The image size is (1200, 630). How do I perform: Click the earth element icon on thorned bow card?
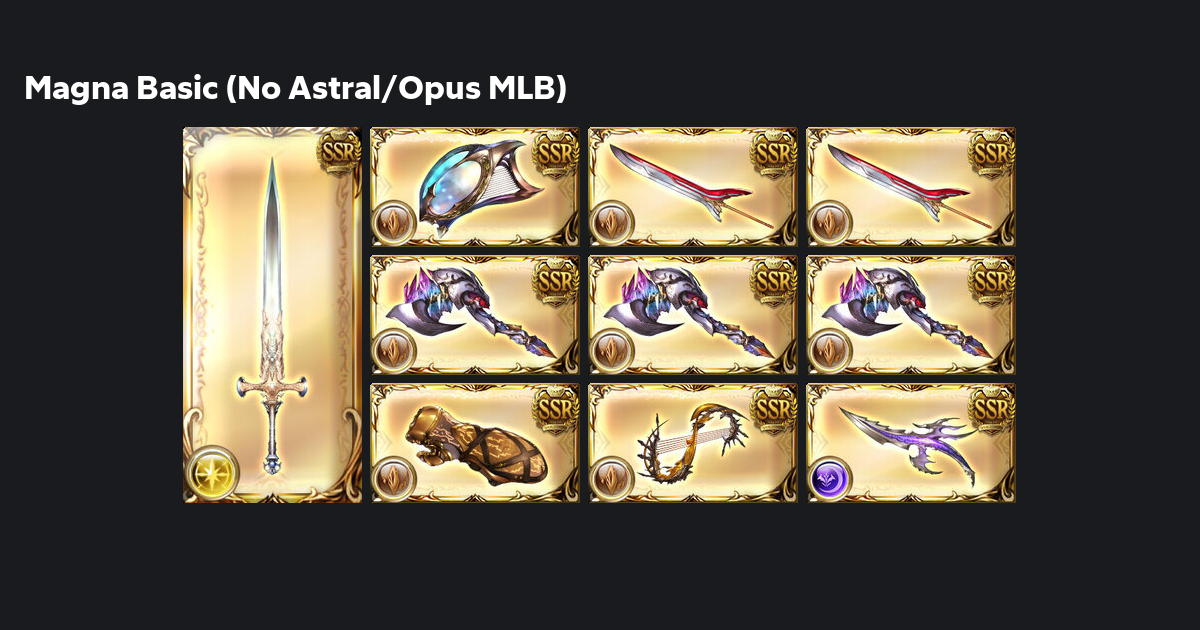pyautogui.click(x=611, y=478)
